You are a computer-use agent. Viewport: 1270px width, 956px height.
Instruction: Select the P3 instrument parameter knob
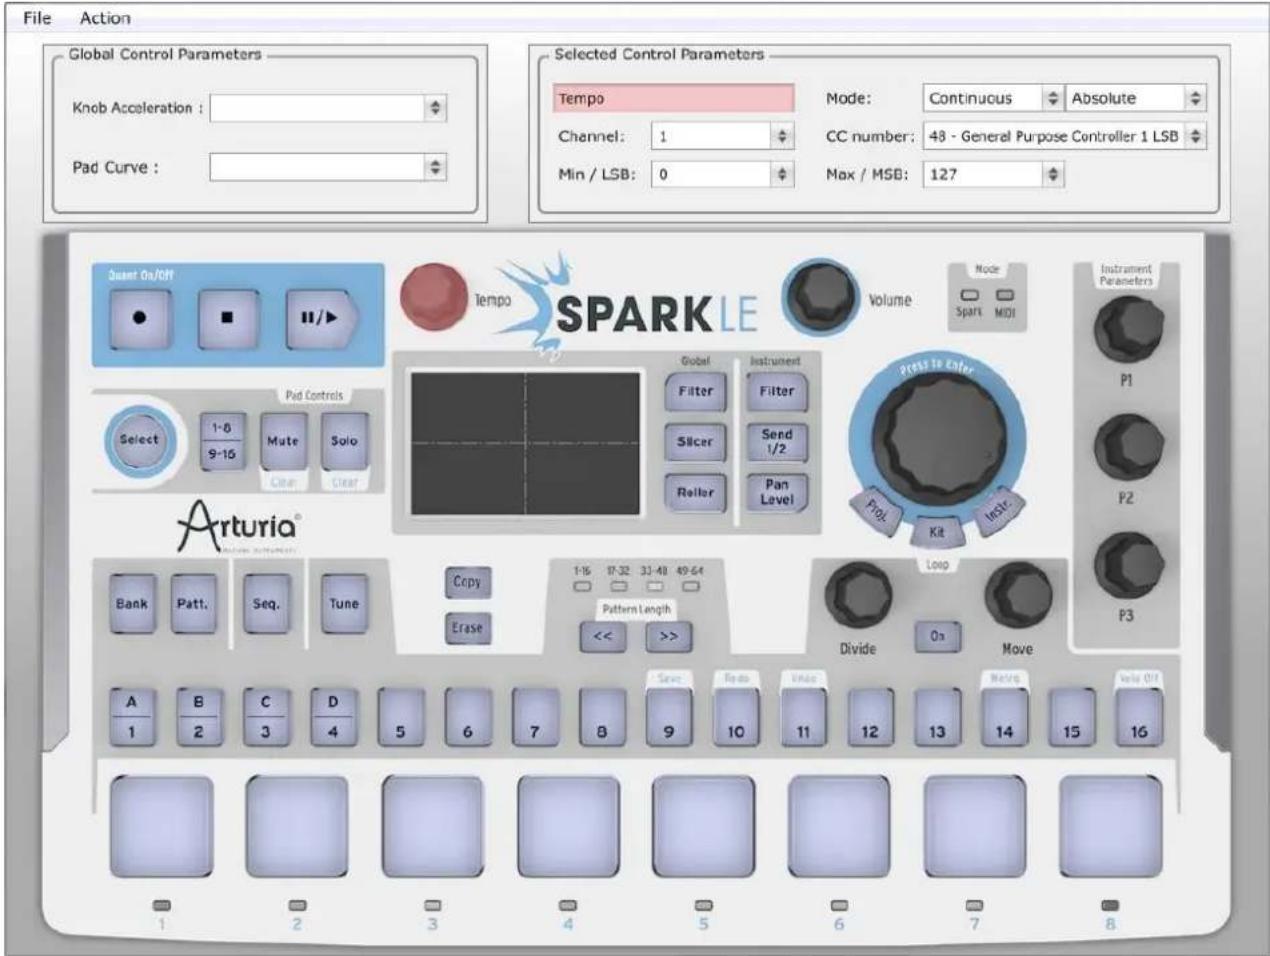1127,566
